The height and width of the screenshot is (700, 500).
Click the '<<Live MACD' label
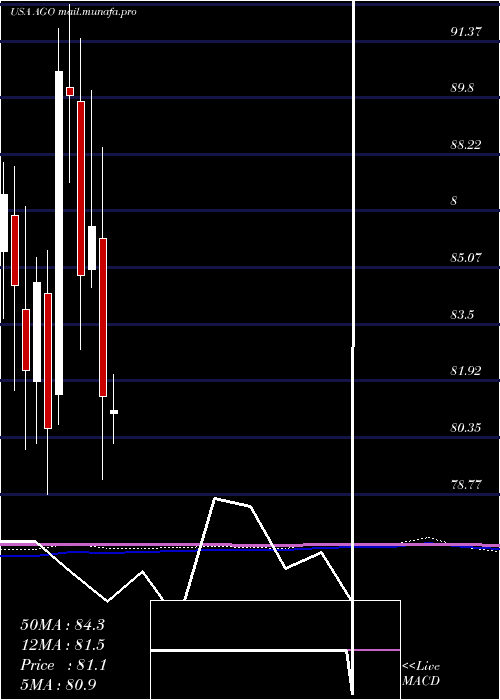click(x=421, y=673)
